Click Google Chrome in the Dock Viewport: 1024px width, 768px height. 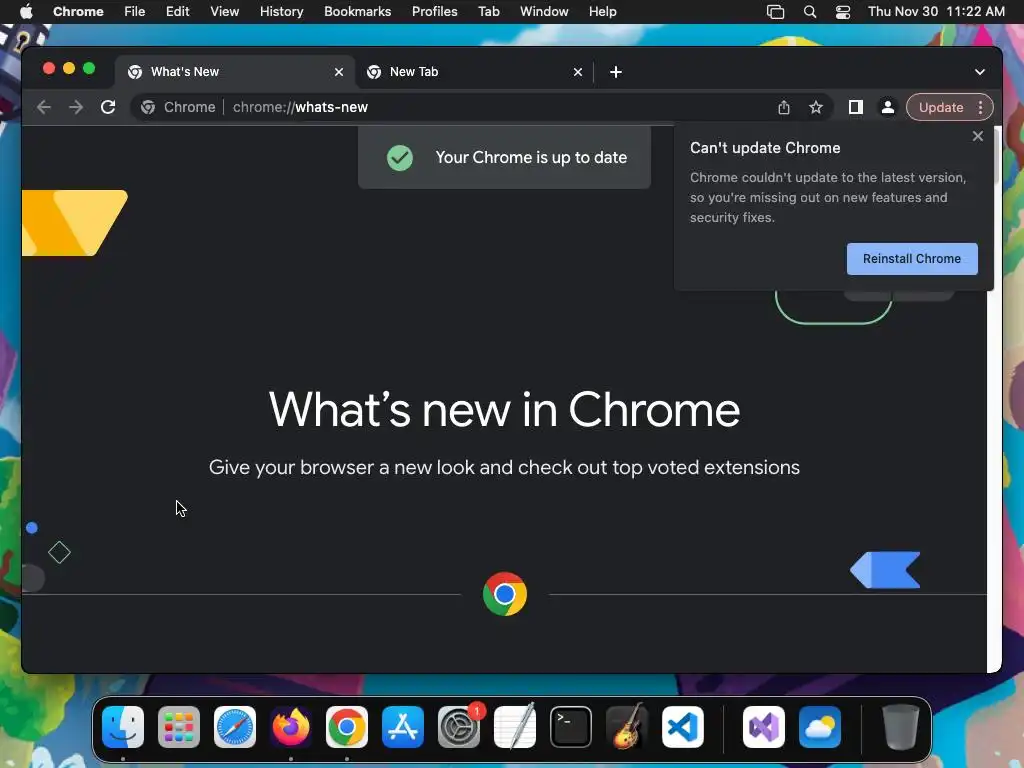(x=347, y=726)
